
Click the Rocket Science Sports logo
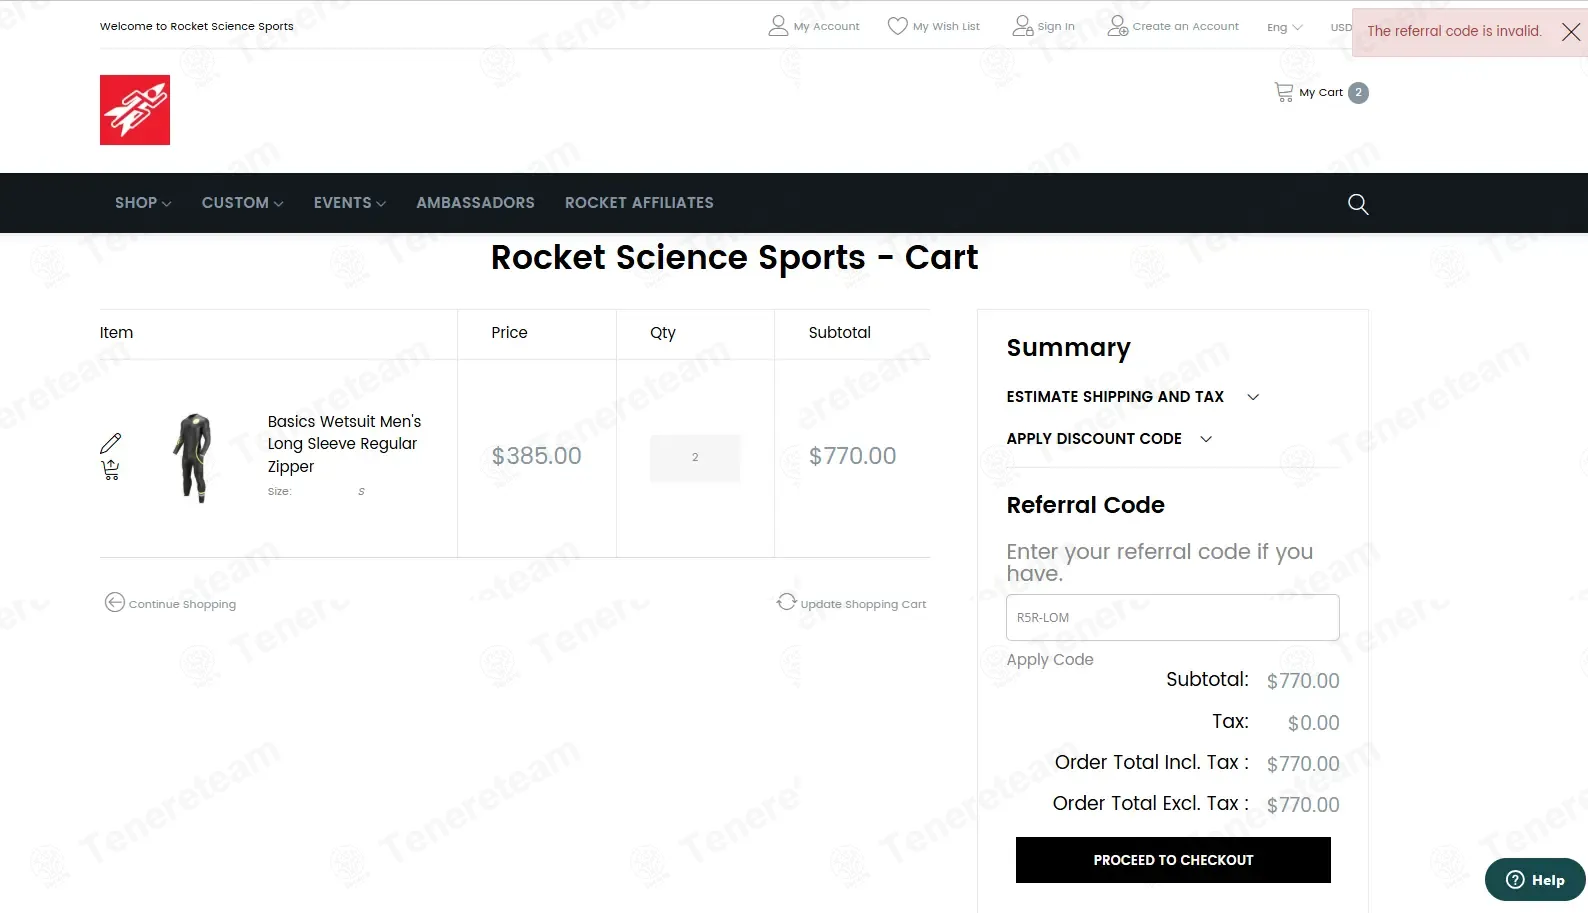135,110
